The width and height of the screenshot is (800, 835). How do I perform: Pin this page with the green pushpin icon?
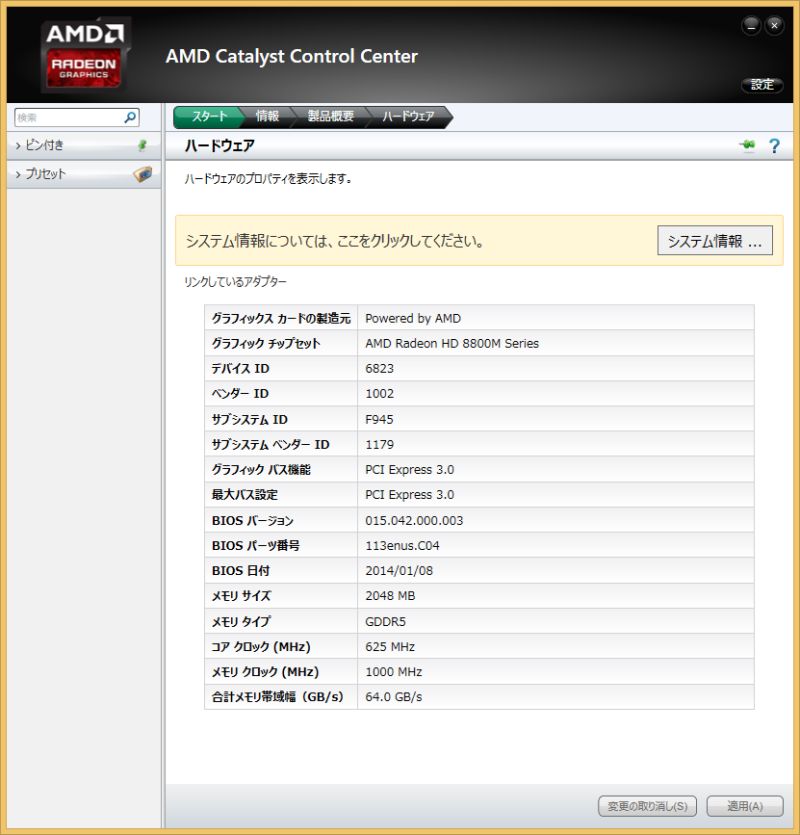[x=748, y=145]
